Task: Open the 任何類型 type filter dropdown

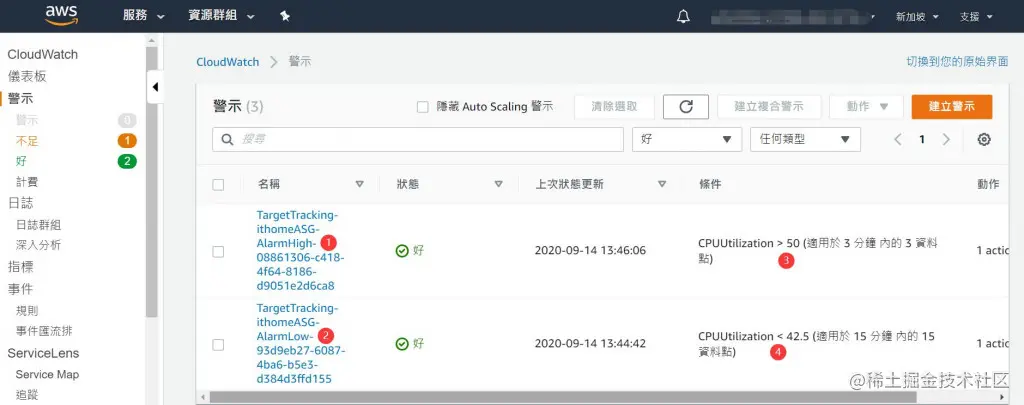Action: pos(805,139)
